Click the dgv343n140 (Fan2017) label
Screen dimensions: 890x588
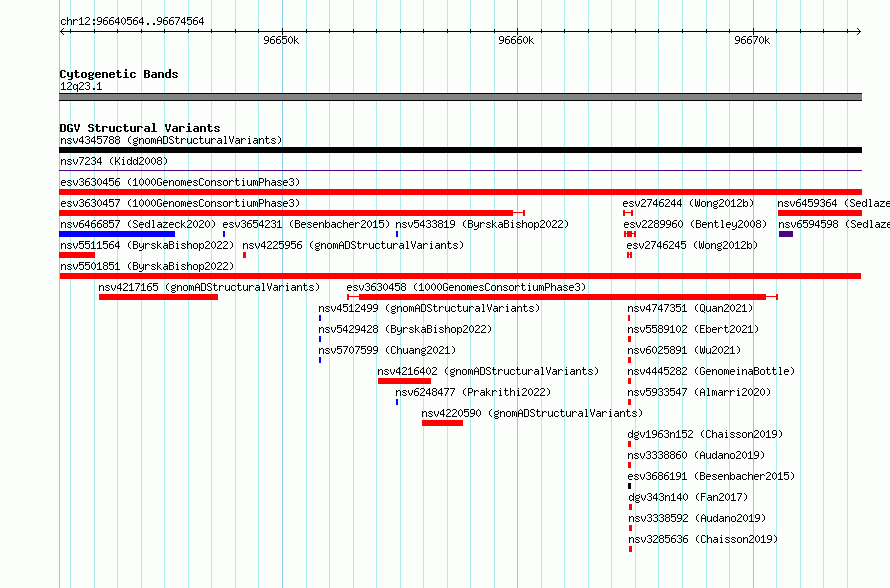point(689,497)
